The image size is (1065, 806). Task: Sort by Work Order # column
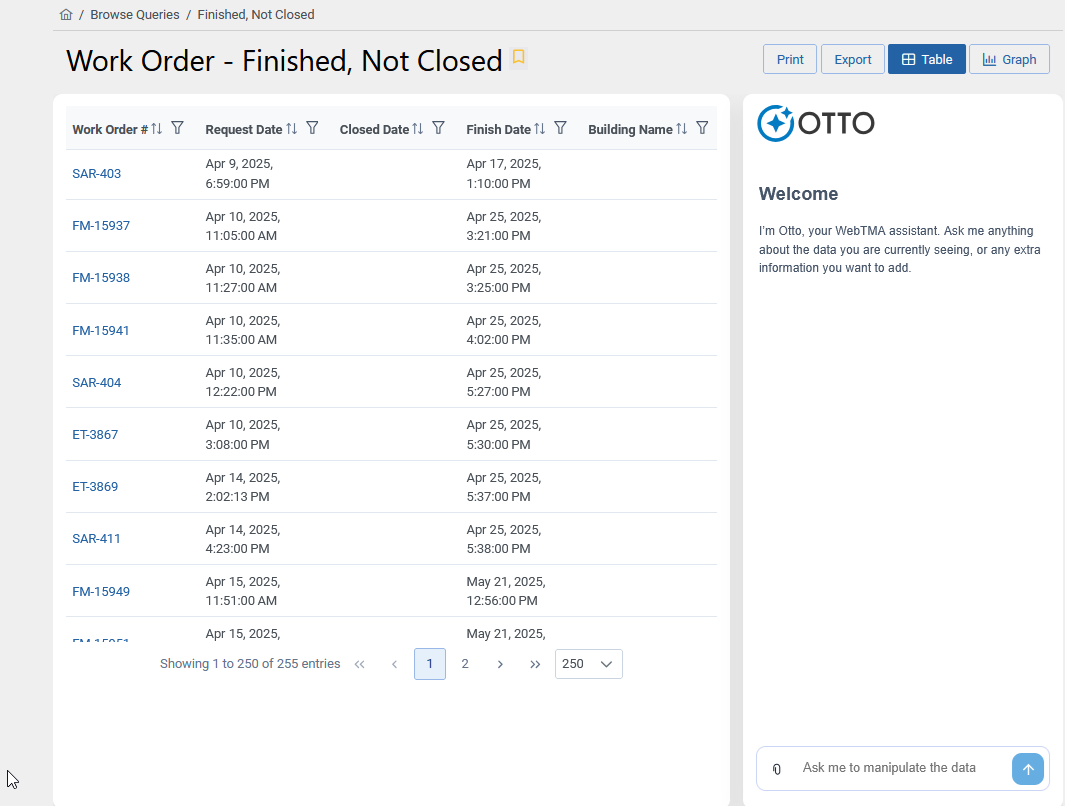pos(156,129)
